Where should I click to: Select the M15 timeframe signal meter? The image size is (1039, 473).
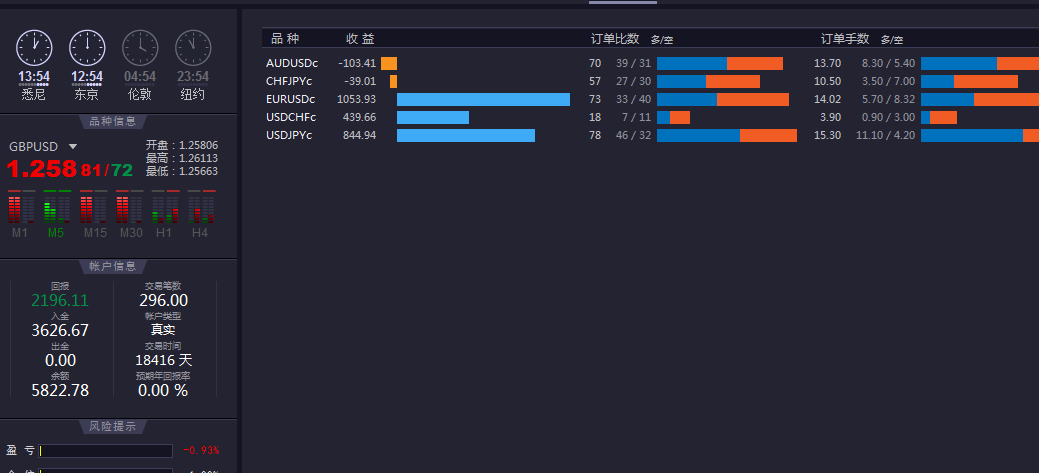click(x=93, y=213)
